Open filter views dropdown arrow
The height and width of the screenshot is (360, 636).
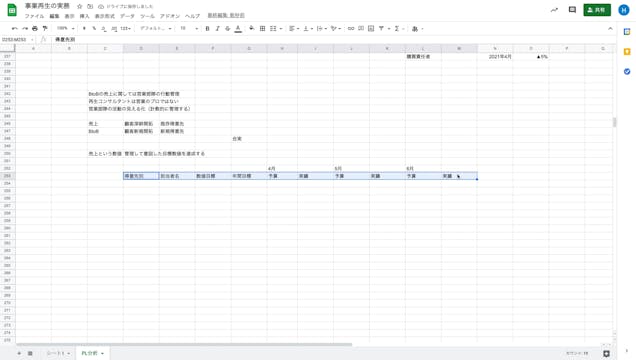(x=389, y=29)
